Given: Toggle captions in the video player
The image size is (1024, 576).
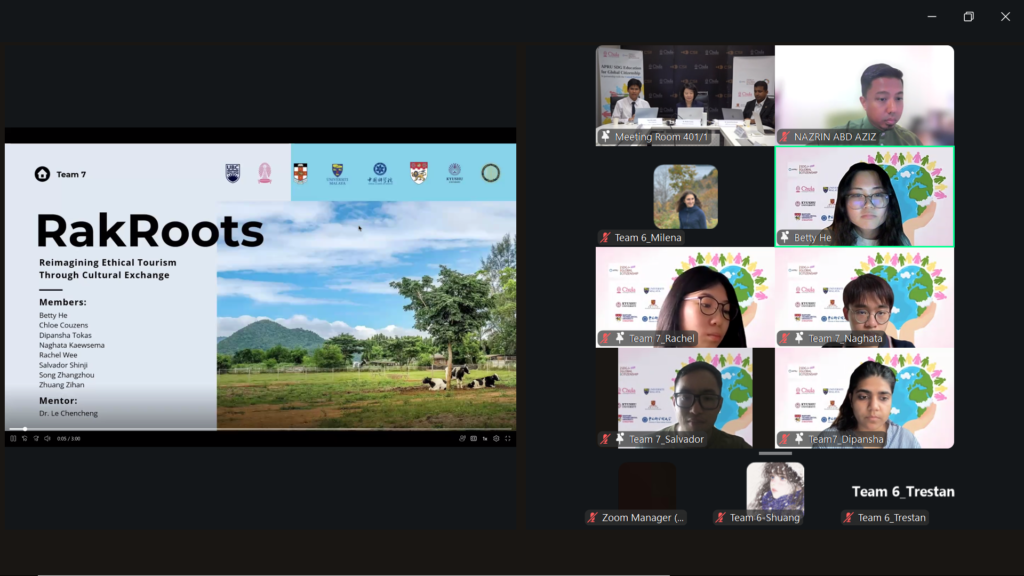Looking at the screenshot, I should [x=473, y=439].
